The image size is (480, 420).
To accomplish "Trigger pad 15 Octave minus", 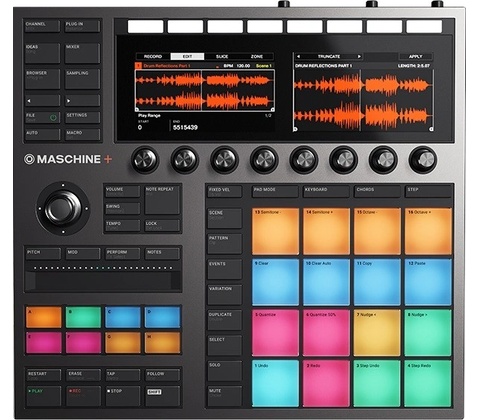I will pos(377,231).
